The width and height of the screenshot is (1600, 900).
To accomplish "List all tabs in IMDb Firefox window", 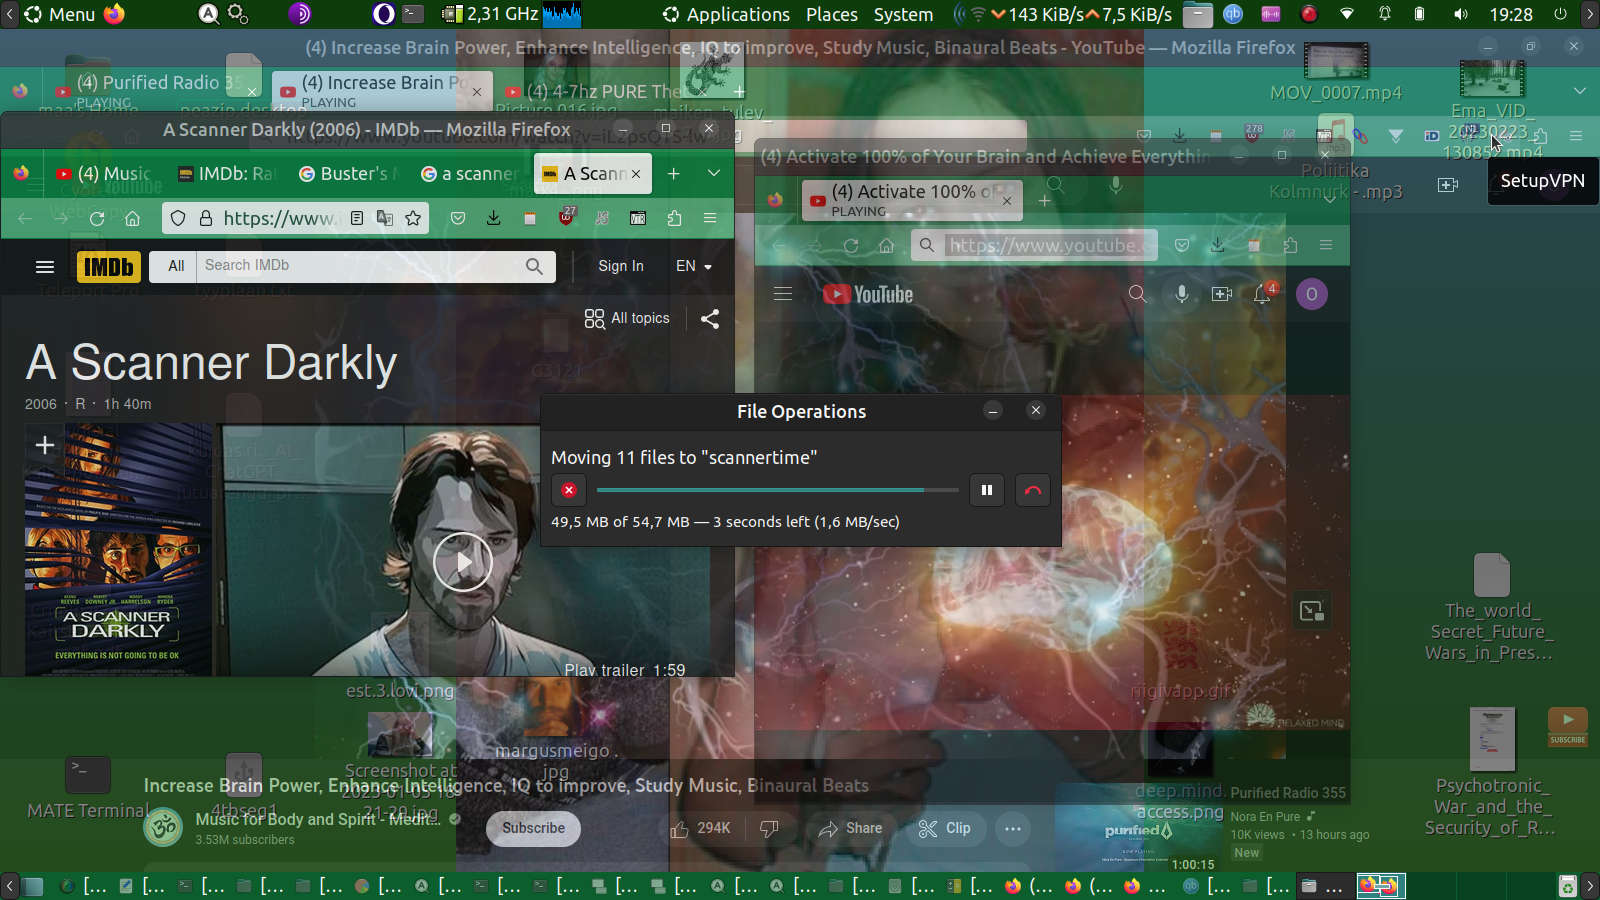I will click(x=714, y=173).
